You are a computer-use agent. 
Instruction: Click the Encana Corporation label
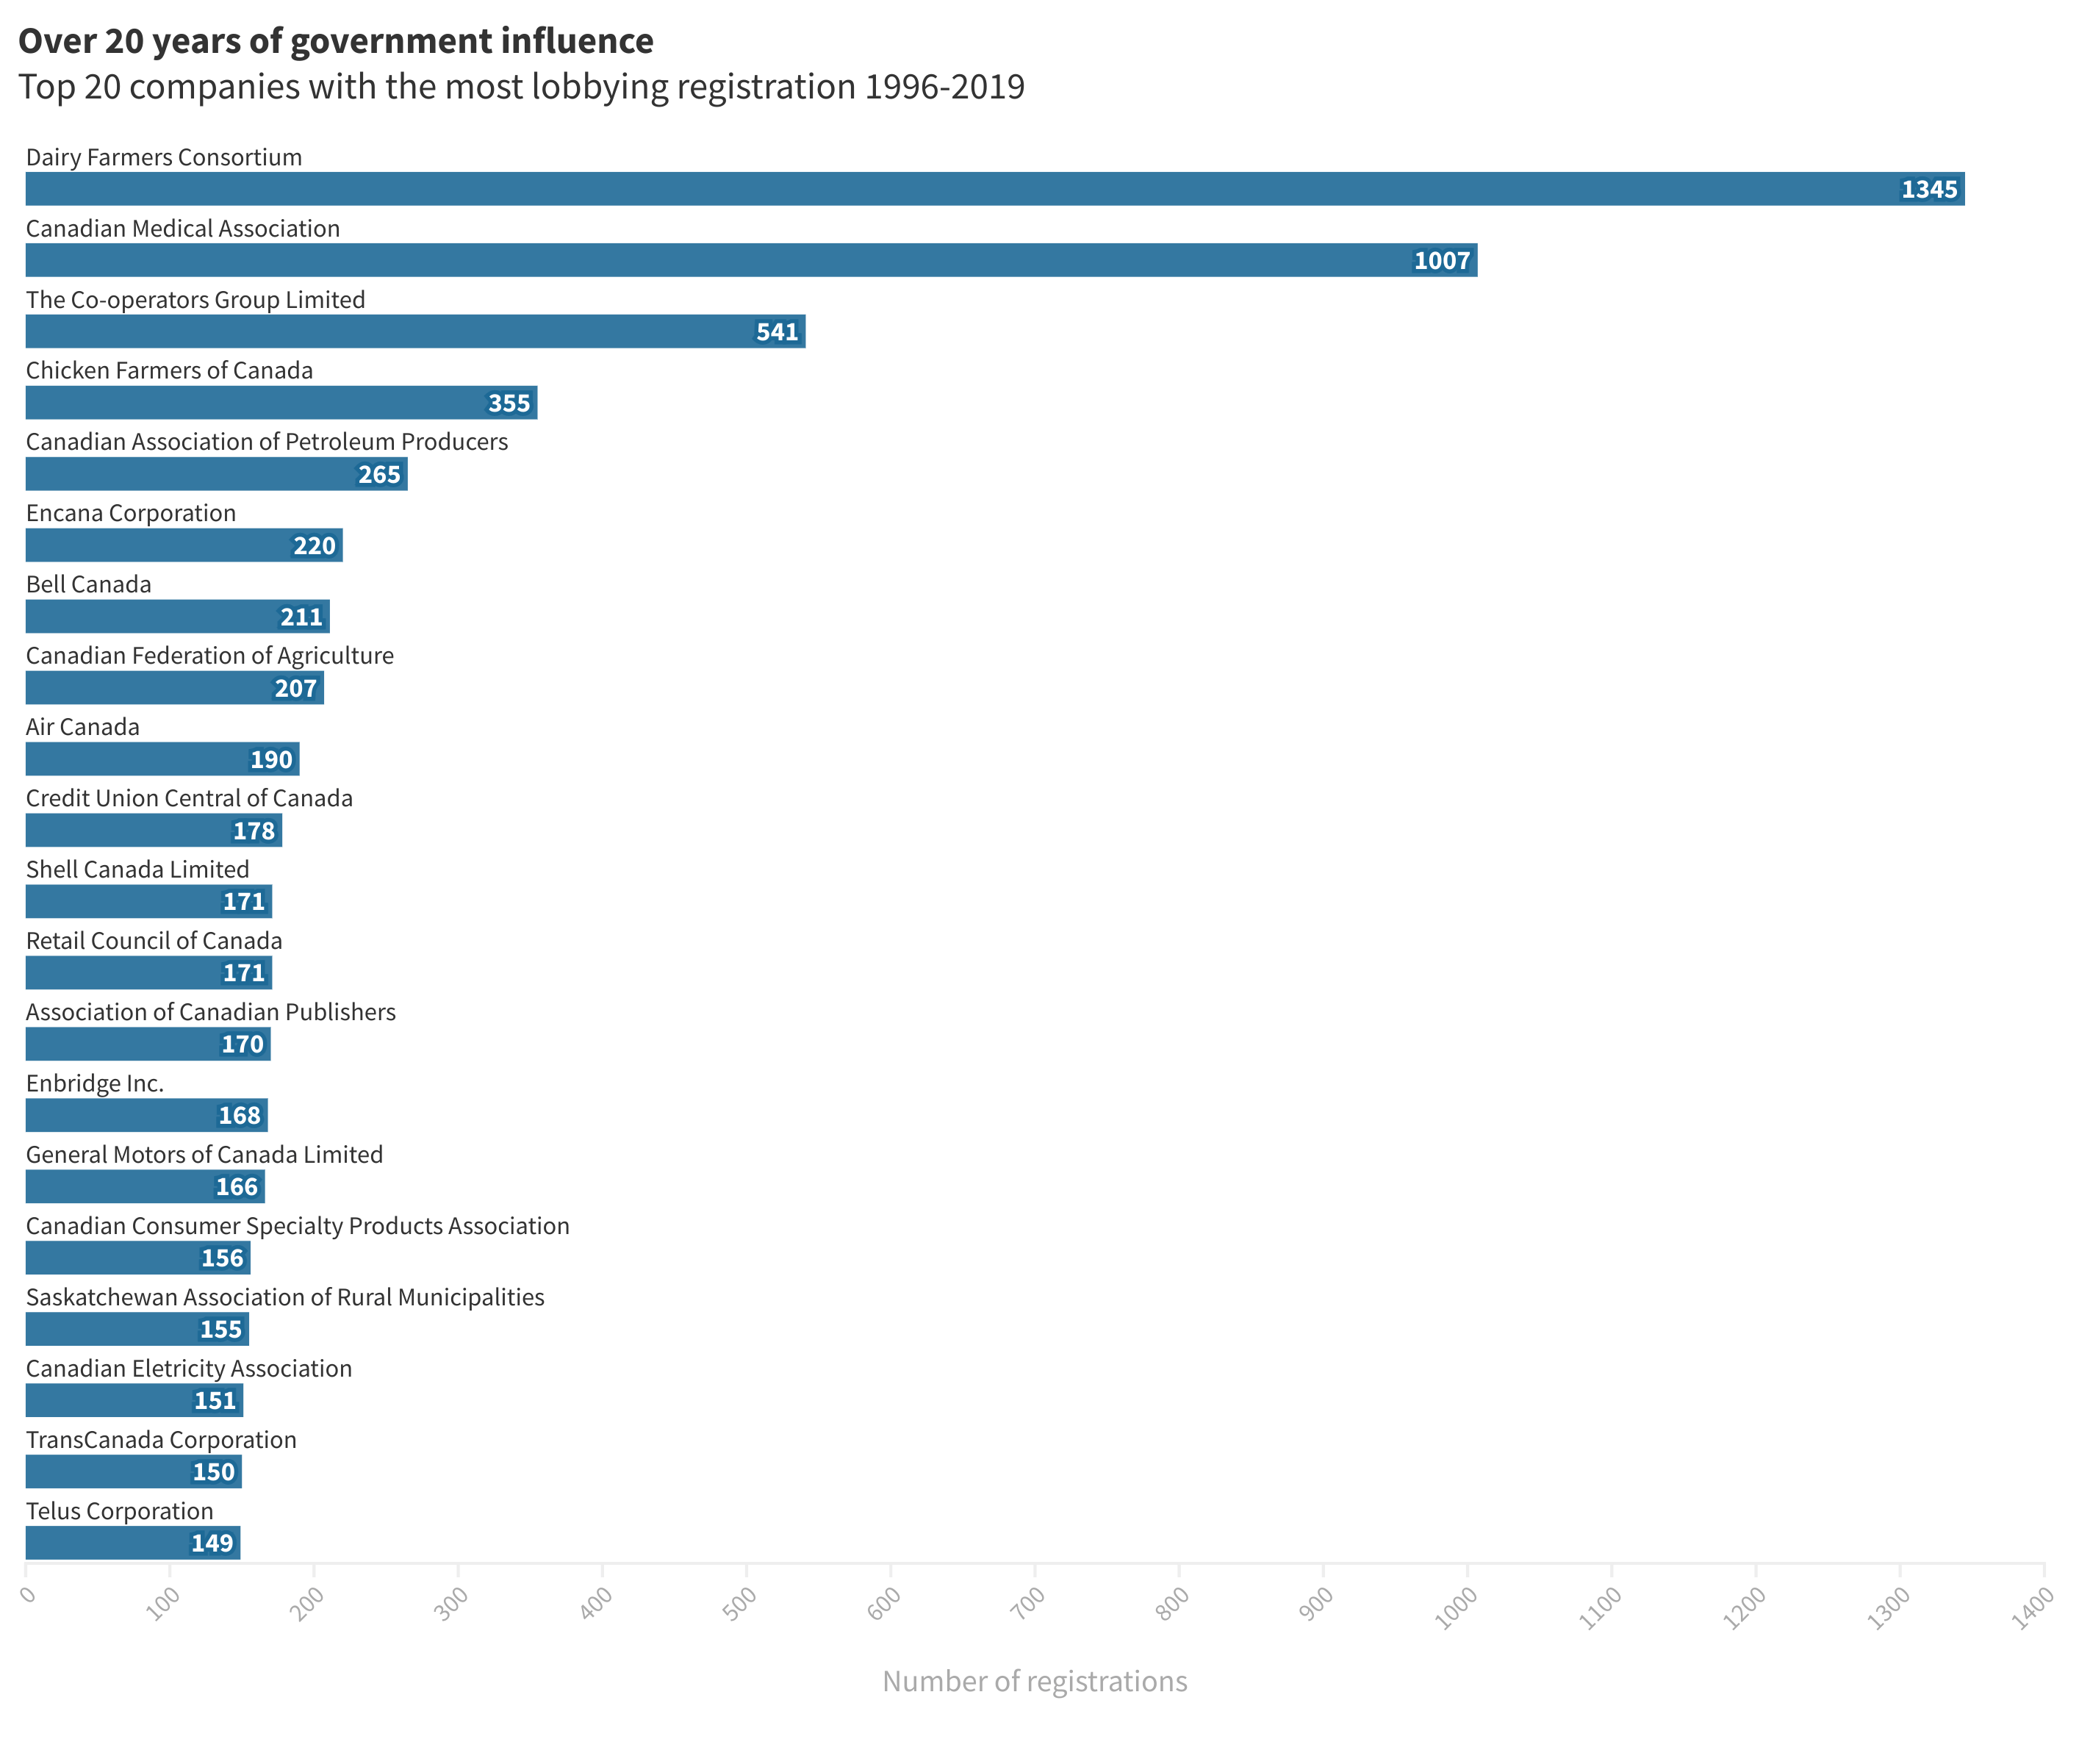pos(131,513)
